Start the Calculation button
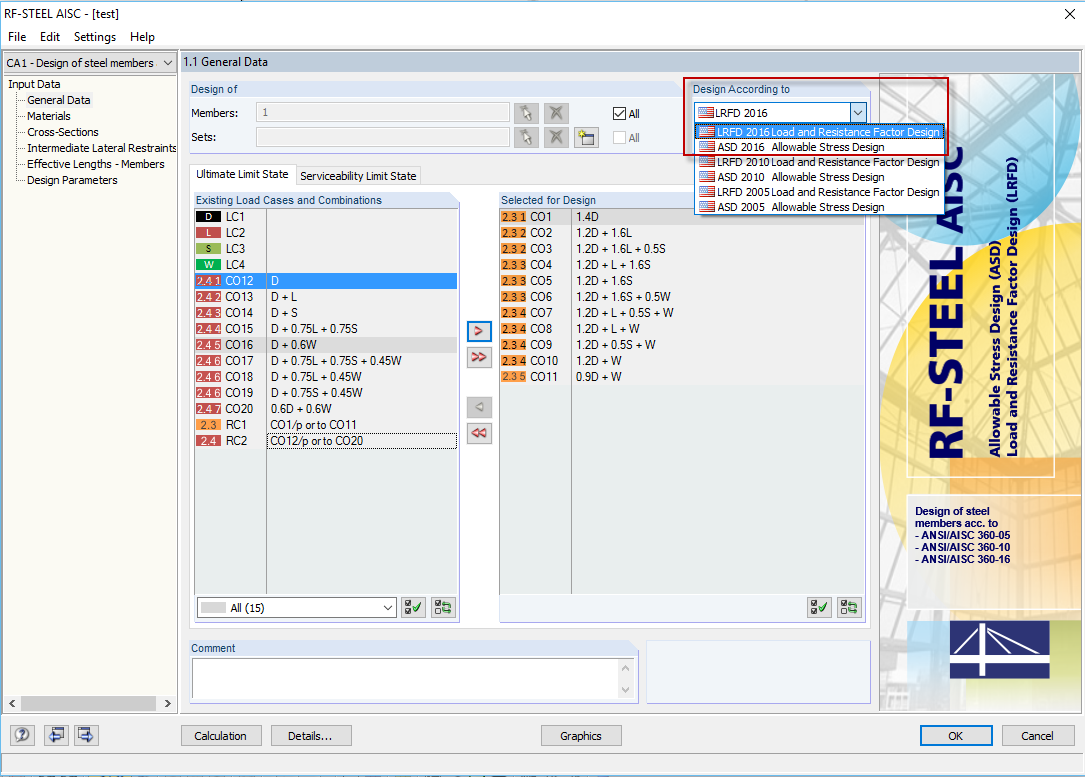 coord(221,735)
